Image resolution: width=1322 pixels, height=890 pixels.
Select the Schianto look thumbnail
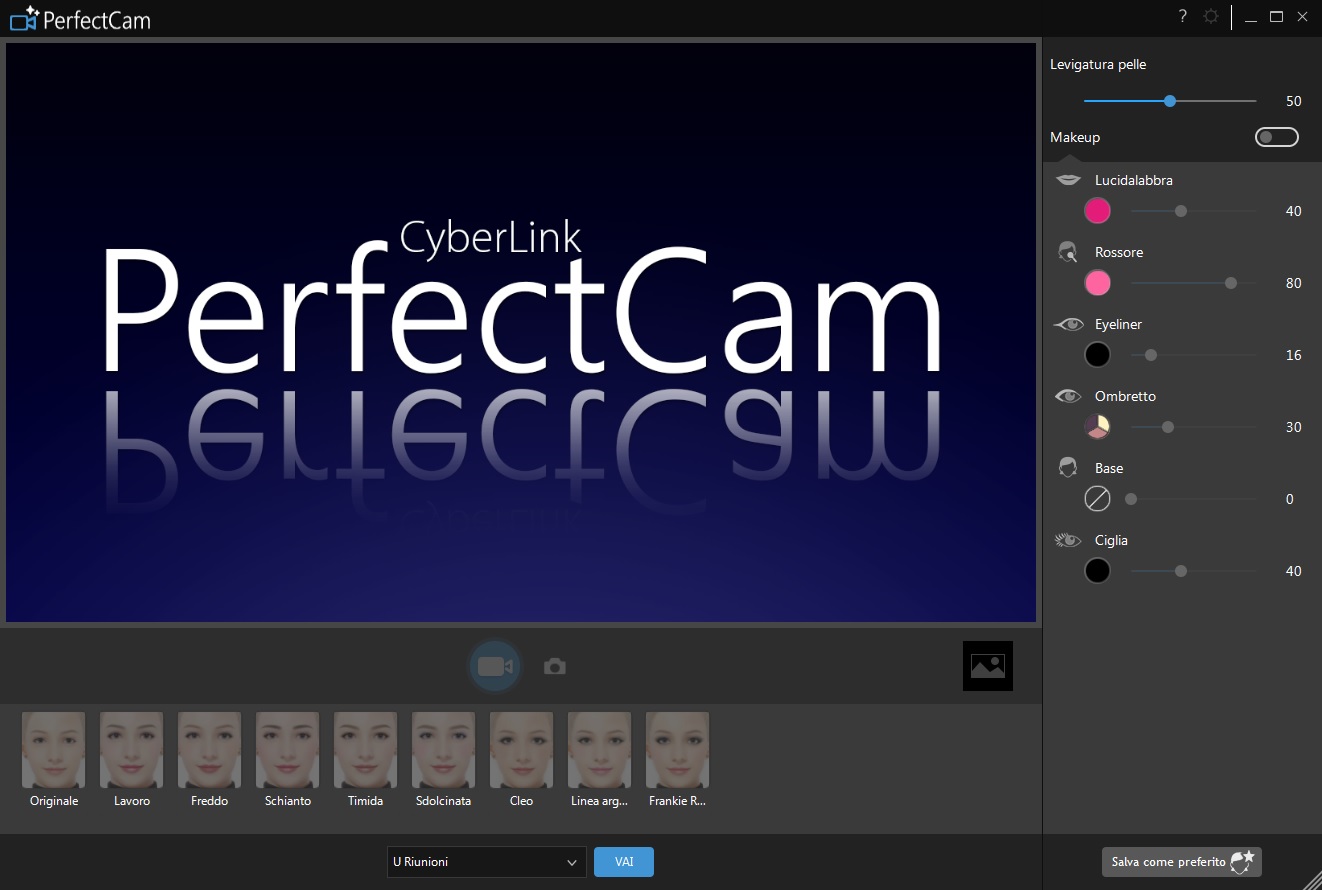288,750
